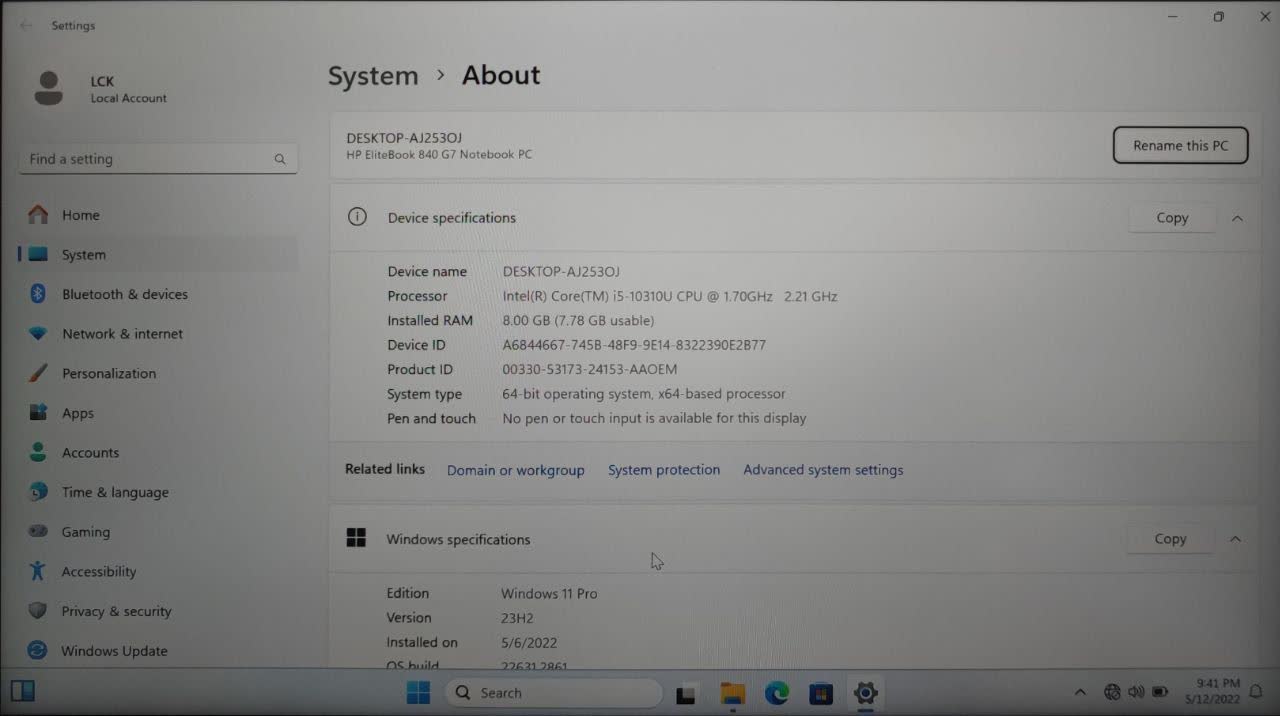The height and width of the screenshot is (716, 1280).
Task: Open Accessibility settings
Action: click(98, 572)
